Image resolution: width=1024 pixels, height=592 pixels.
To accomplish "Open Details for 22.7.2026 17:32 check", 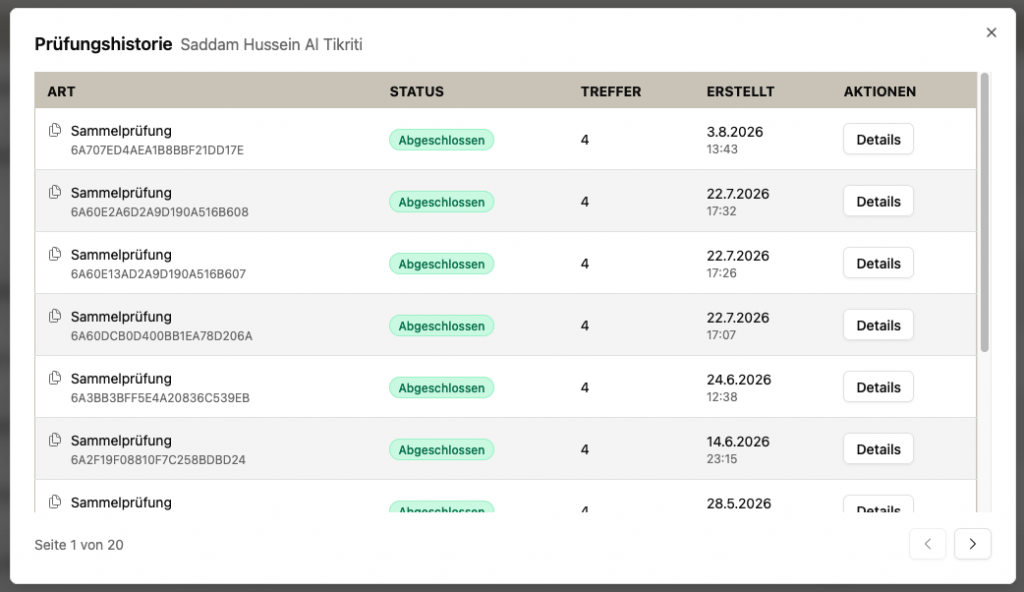I will [x=878, y=201].
